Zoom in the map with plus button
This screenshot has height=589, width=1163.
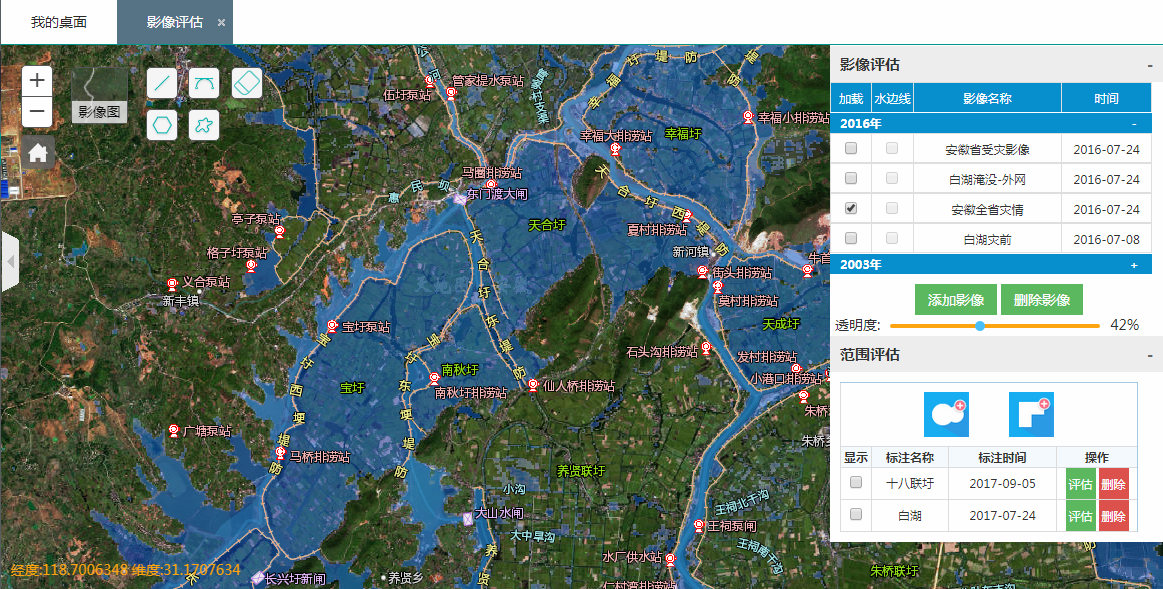coord(37,81)
